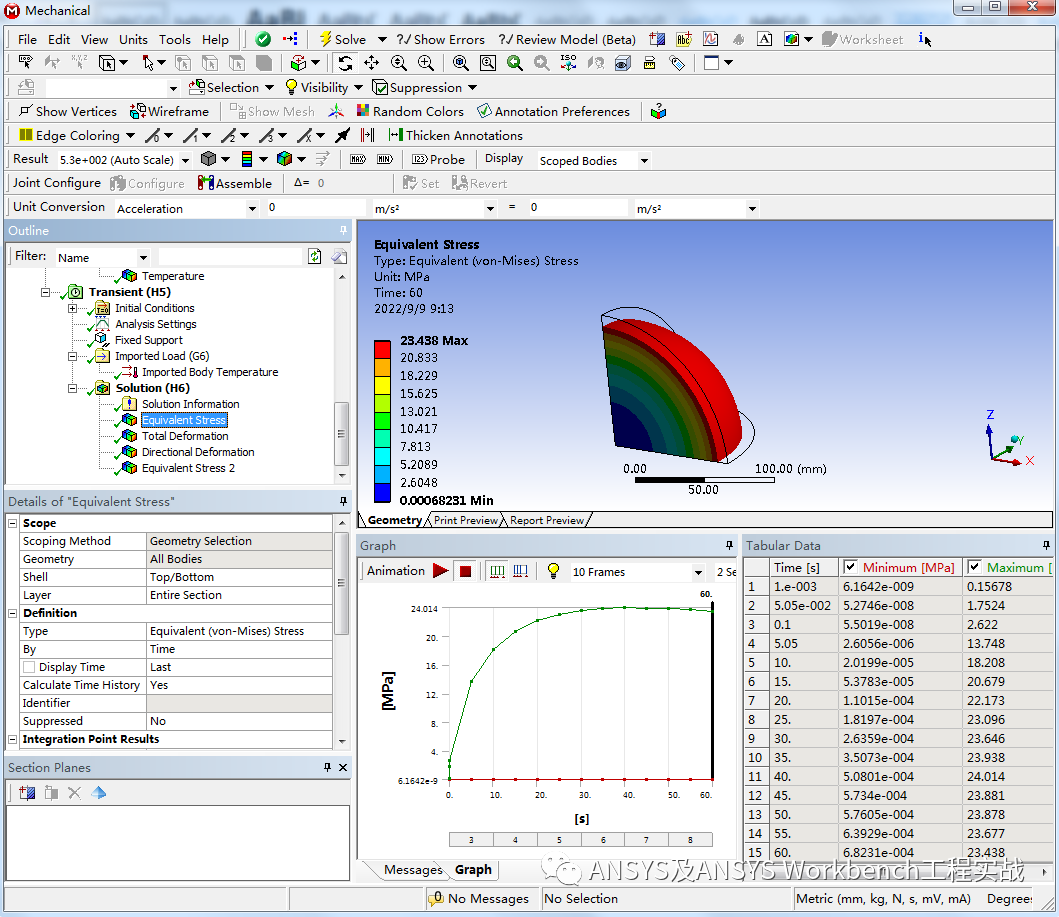Switch to the Print Preview tab
Image resolution: width=1059 pixels, height=917 pixels.
coord(466,520)
